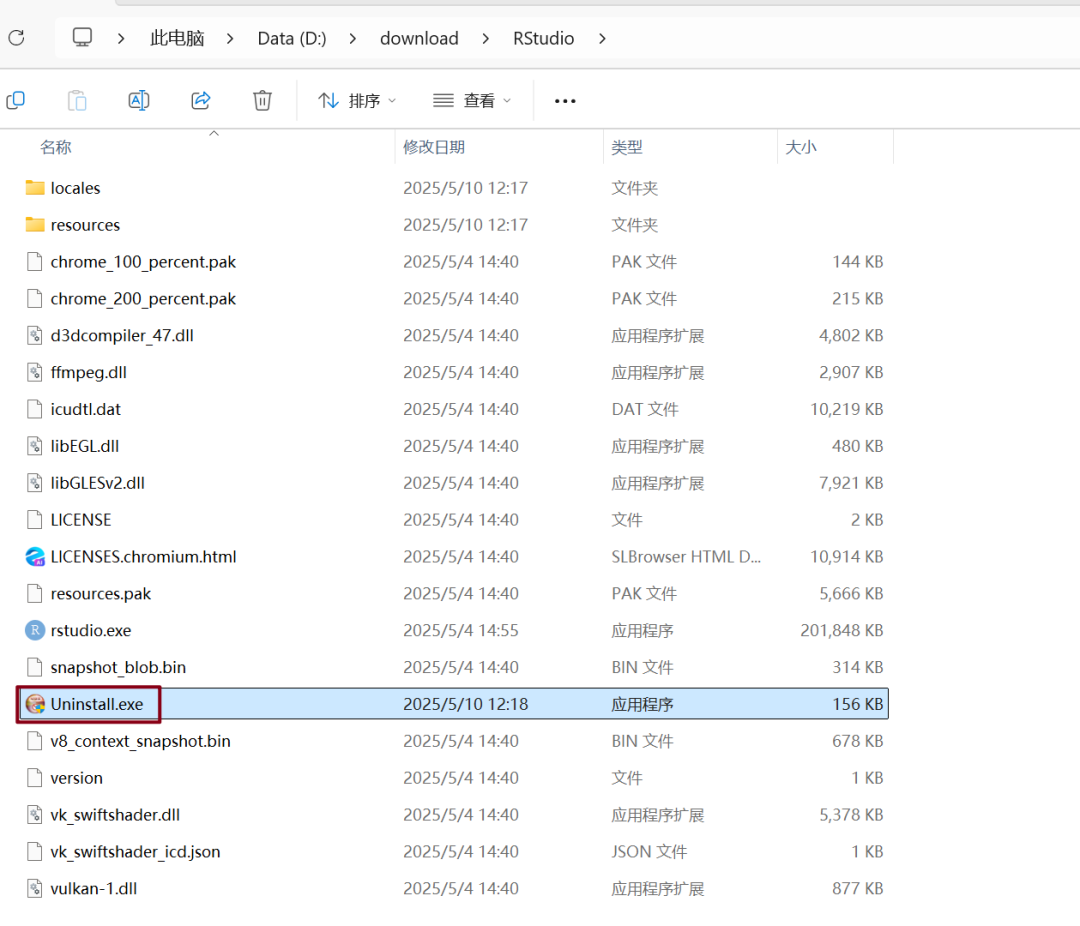Open the 查看 view dropdown

(472, 101)
